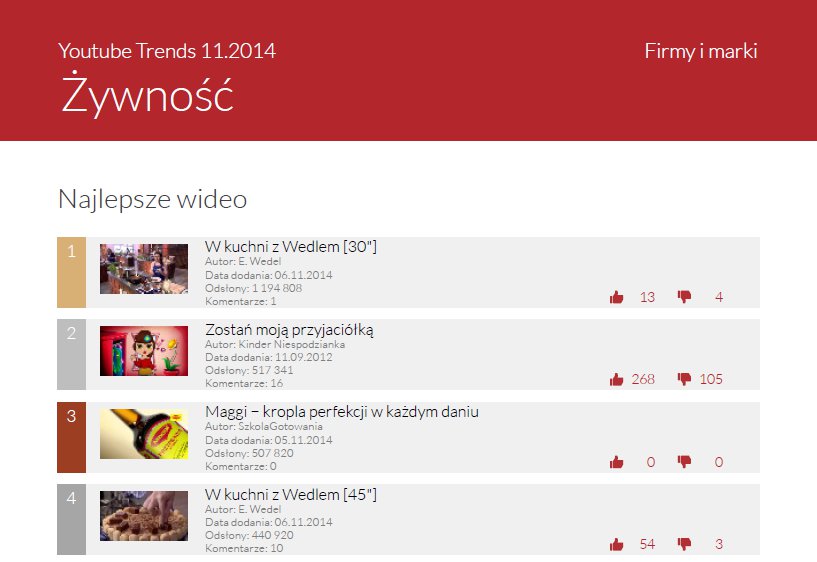Select the Maggi bottle thumbnail
The width and height of the screenshot is (817, 562).
coord(144,434)
